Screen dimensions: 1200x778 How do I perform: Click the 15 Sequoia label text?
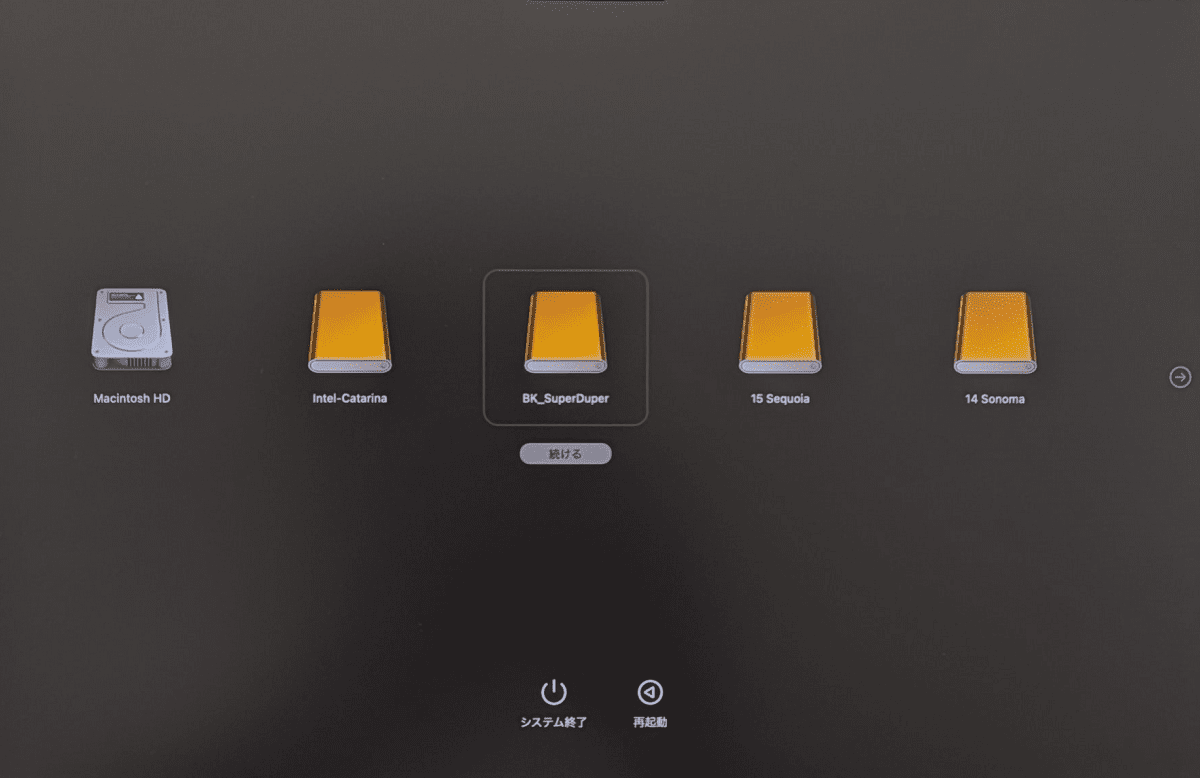click(780, 399)
